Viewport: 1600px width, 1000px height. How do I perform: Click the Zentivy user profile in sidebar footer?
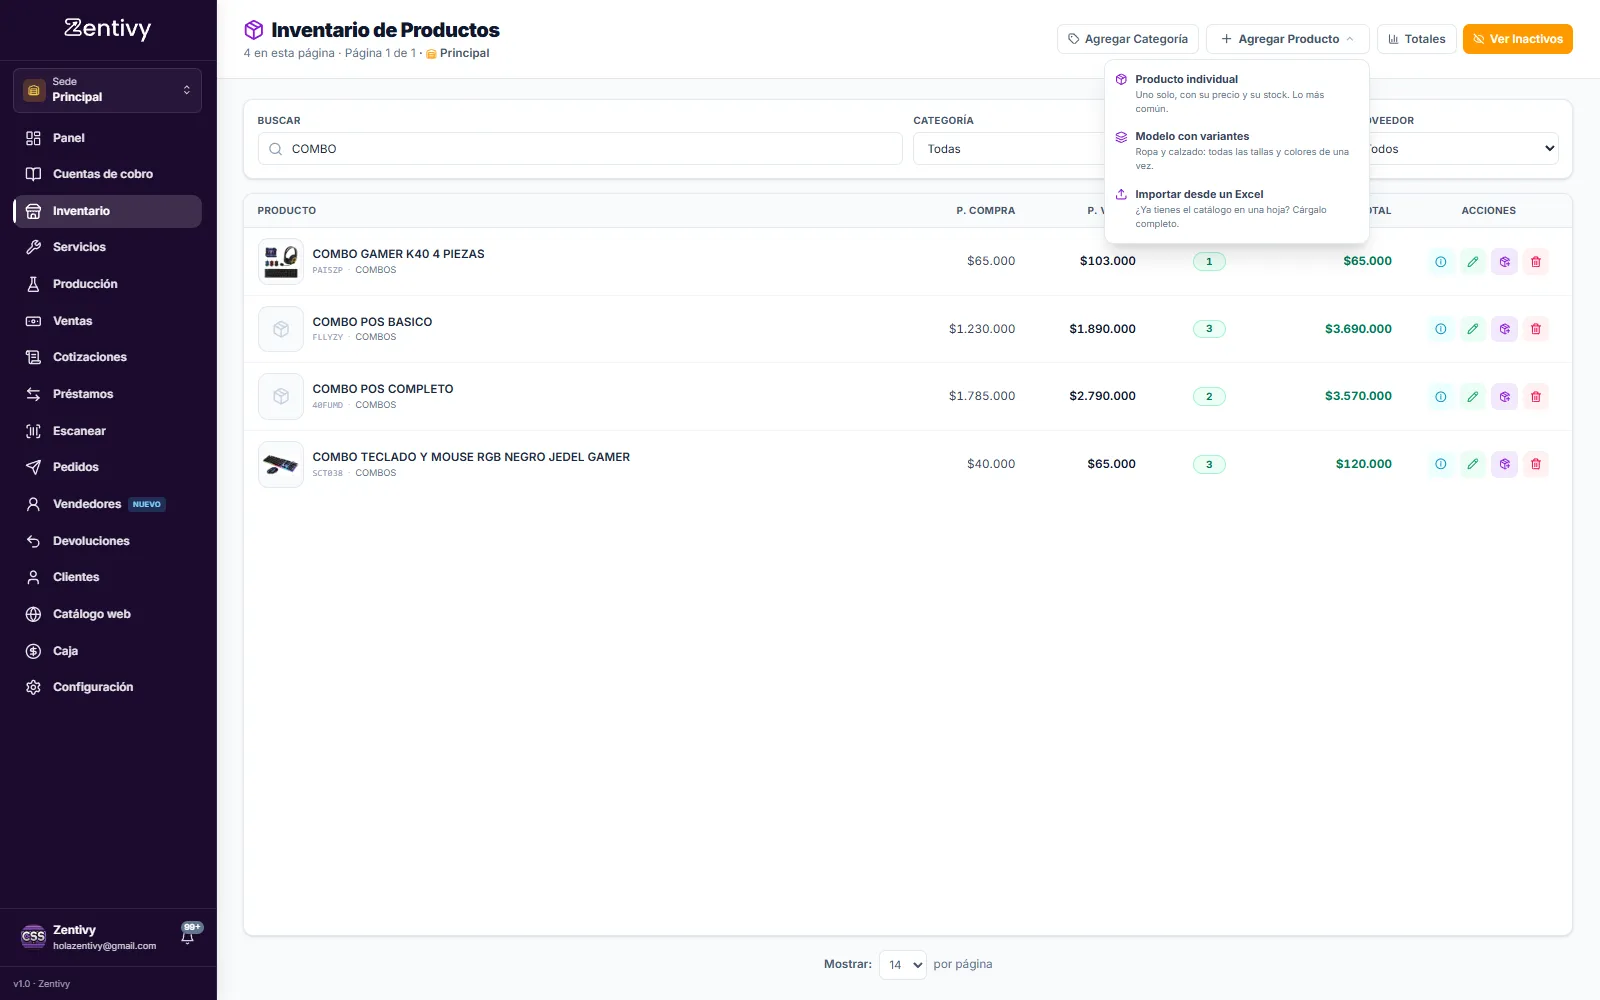tap(90, 937)
